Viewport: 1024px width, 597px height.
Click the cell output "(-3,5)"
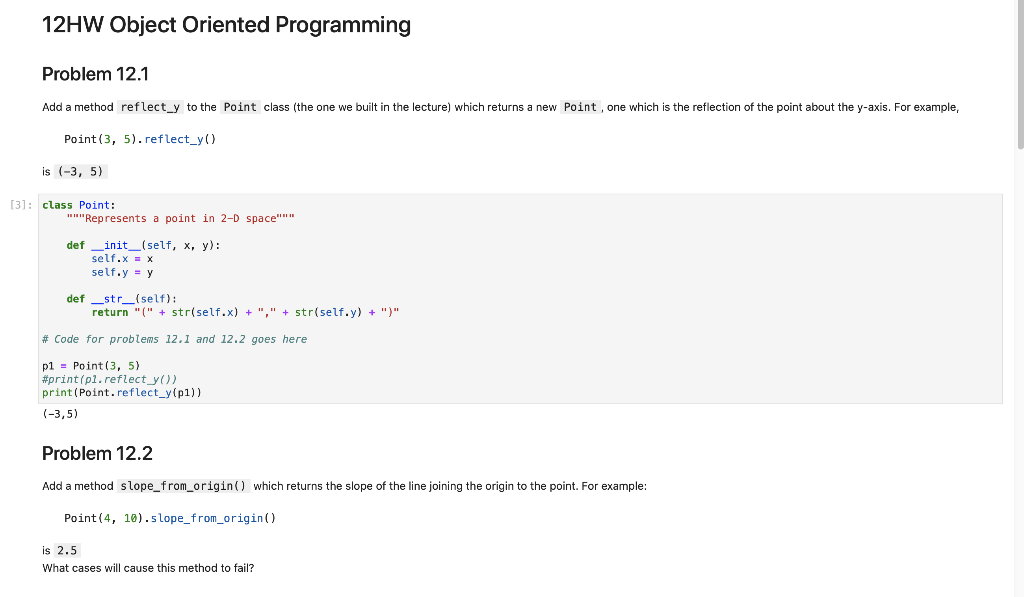click(58, 413)
